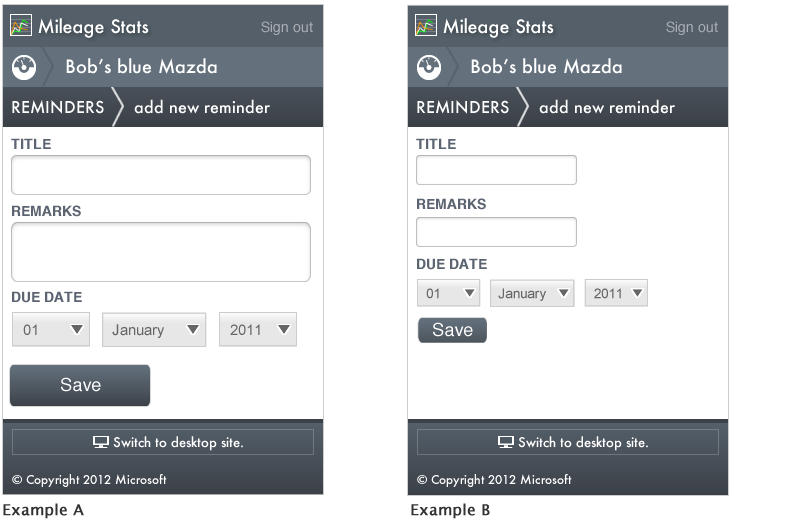
Task: Open dashboard gauge icon in Example B
Action: pos(429,67)
